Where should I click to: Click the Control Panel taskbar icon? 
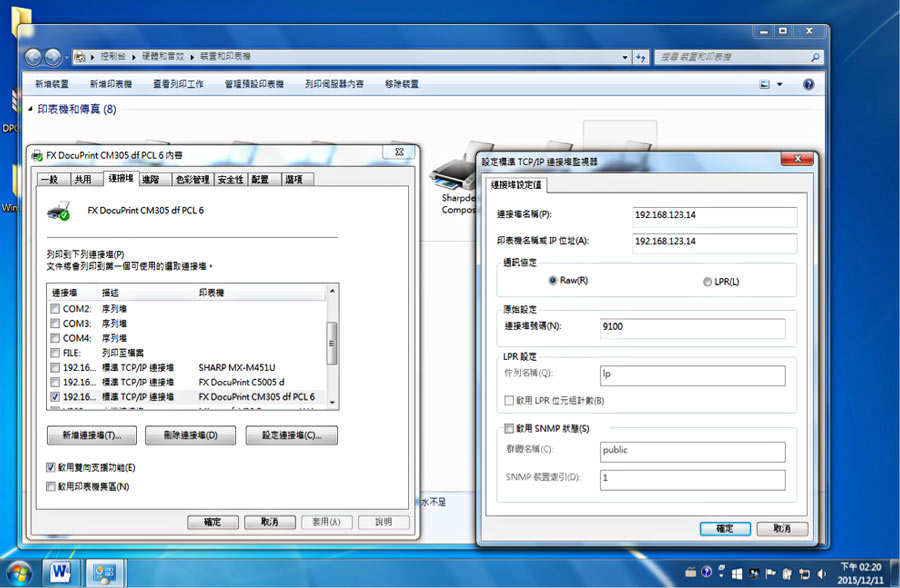(x=105, y=572)
